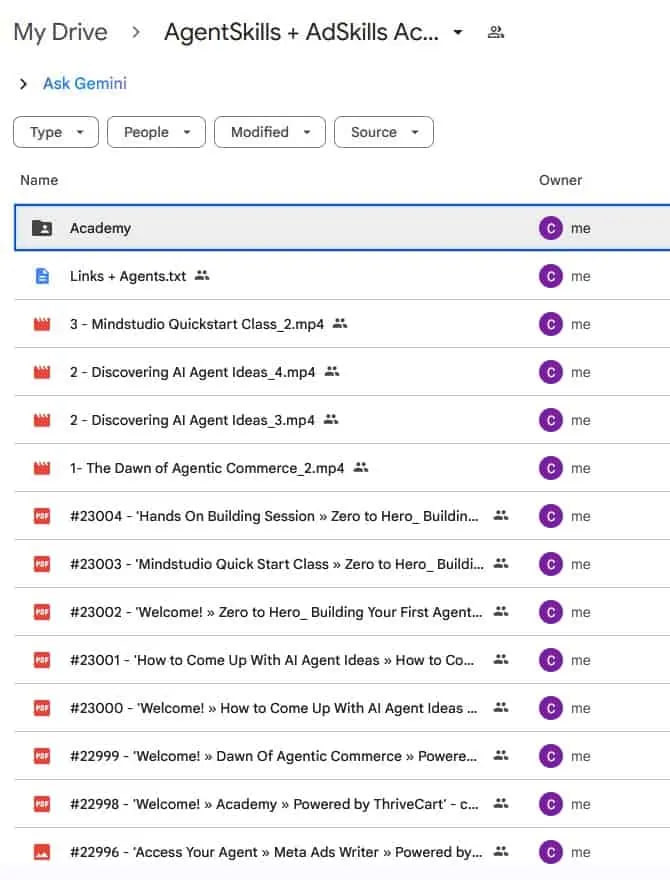Click the PDF icon for file #22998

41,804
